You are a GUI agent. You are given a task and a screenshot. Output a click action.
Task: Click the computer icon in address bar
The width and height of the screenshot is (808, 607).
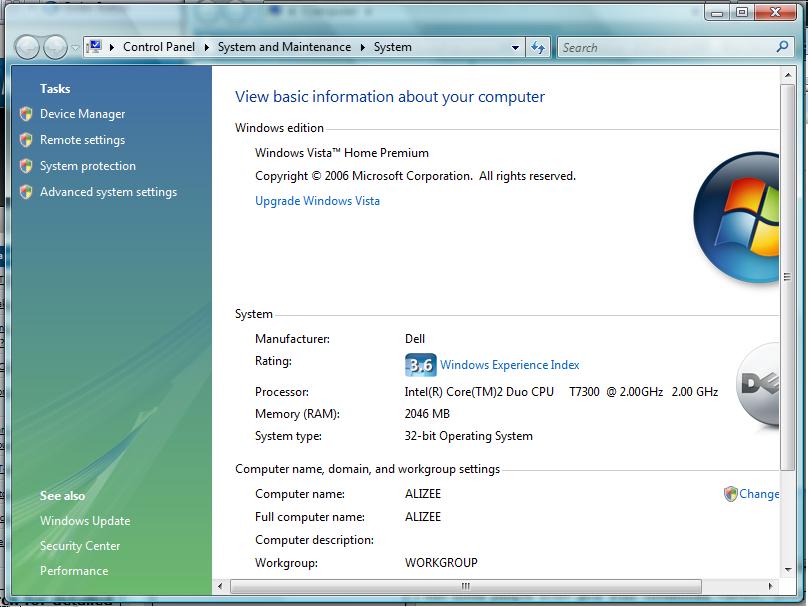94,47
